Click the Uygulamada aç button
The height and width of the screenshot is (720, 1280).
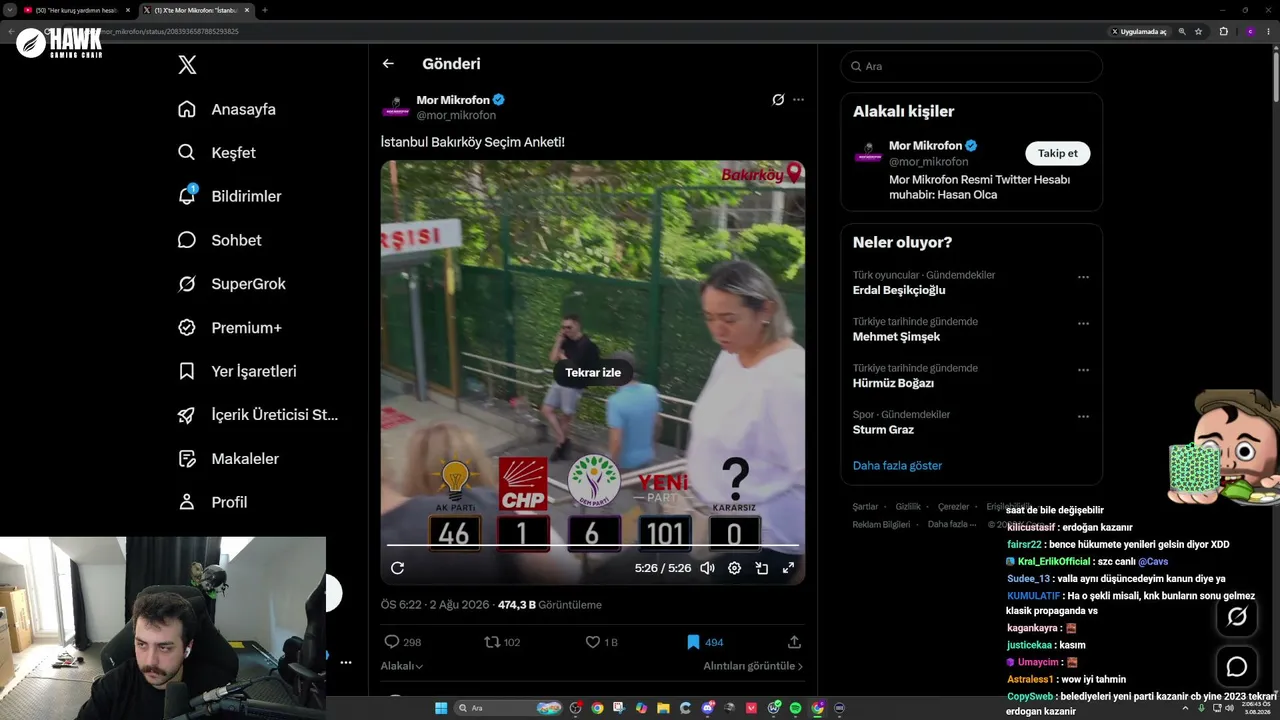coord(1139,31)
